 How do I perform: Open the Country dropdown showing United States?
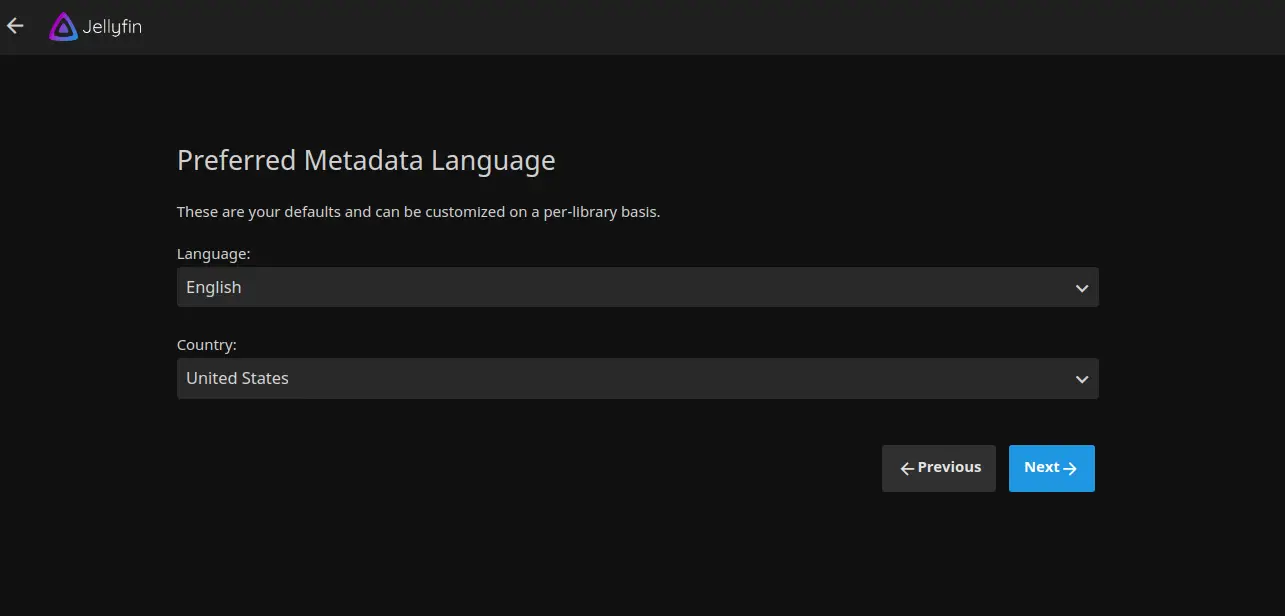pos(637,378)
